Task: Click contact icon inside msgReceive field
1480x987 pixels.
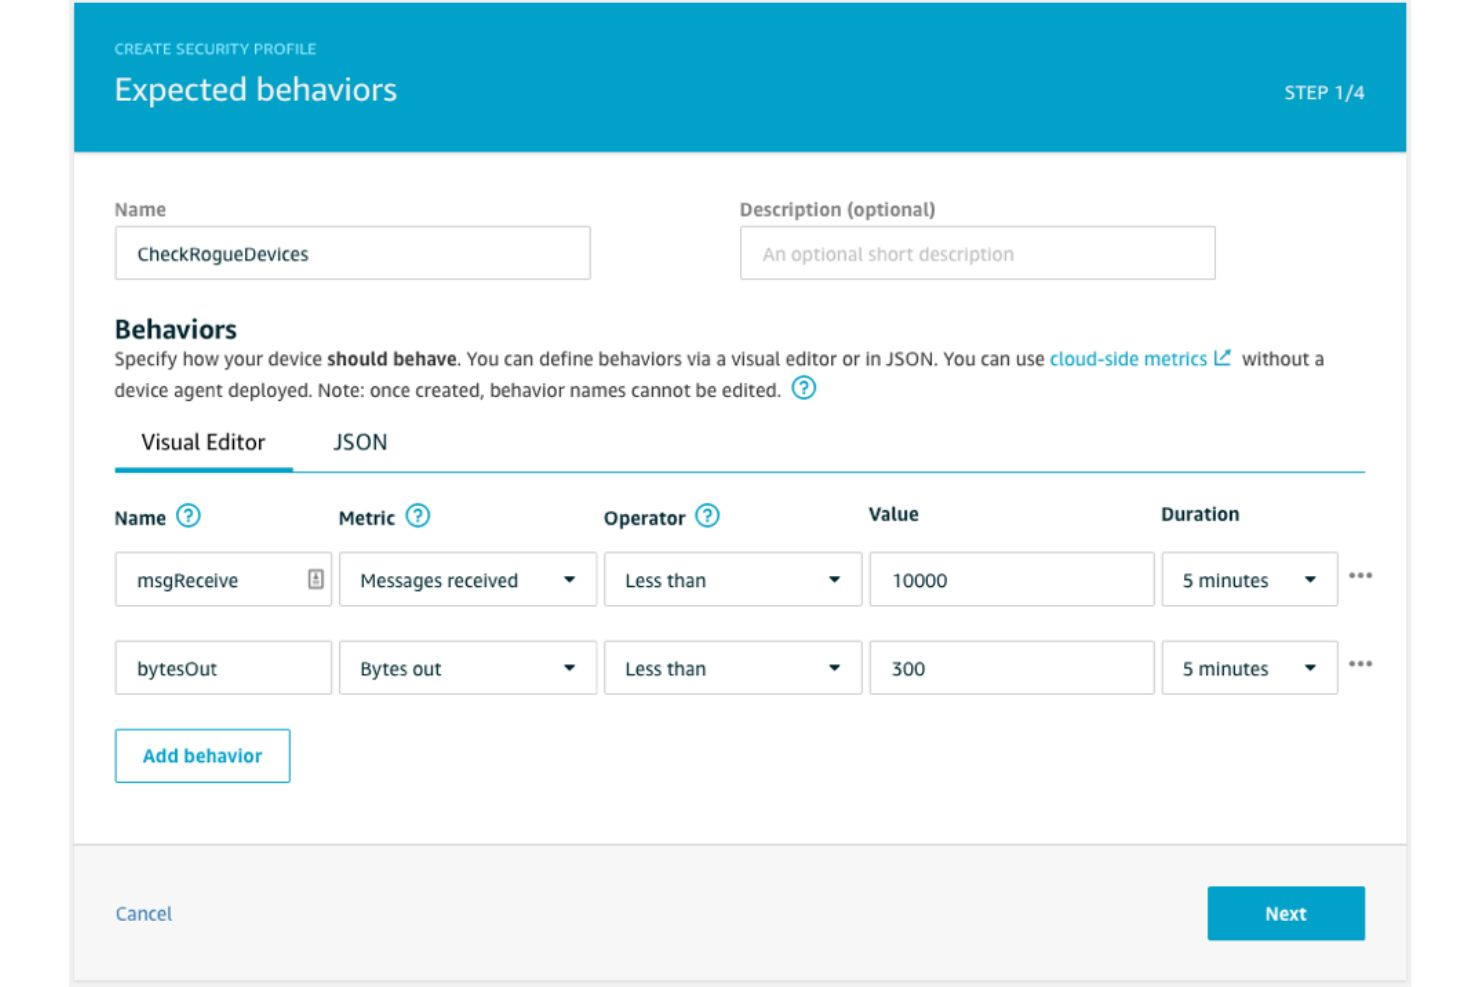Action: pos(315,579)
